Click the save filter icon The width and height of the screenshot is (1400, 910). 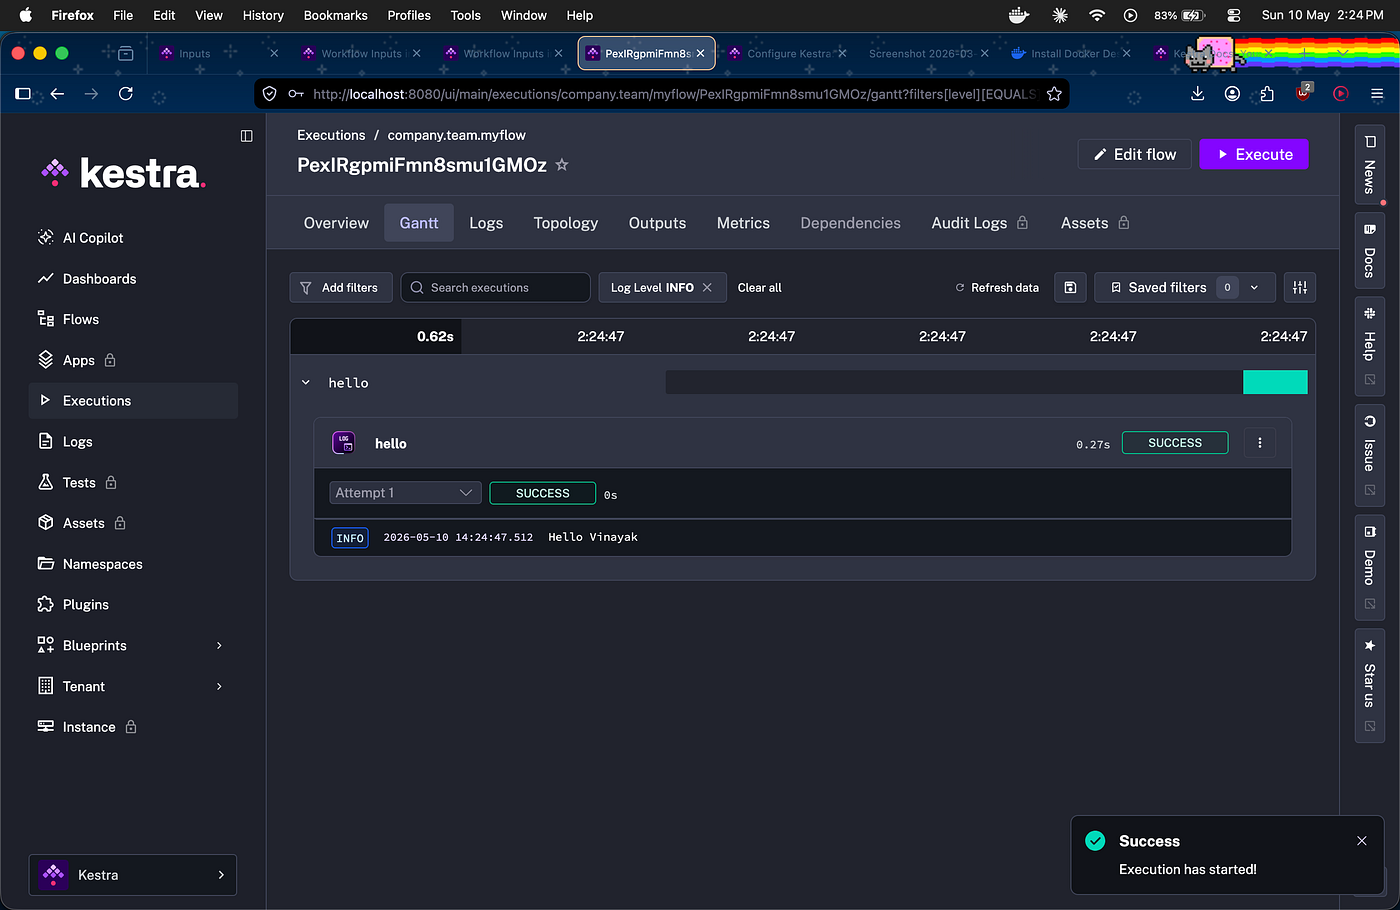[x=1070, y=287]
